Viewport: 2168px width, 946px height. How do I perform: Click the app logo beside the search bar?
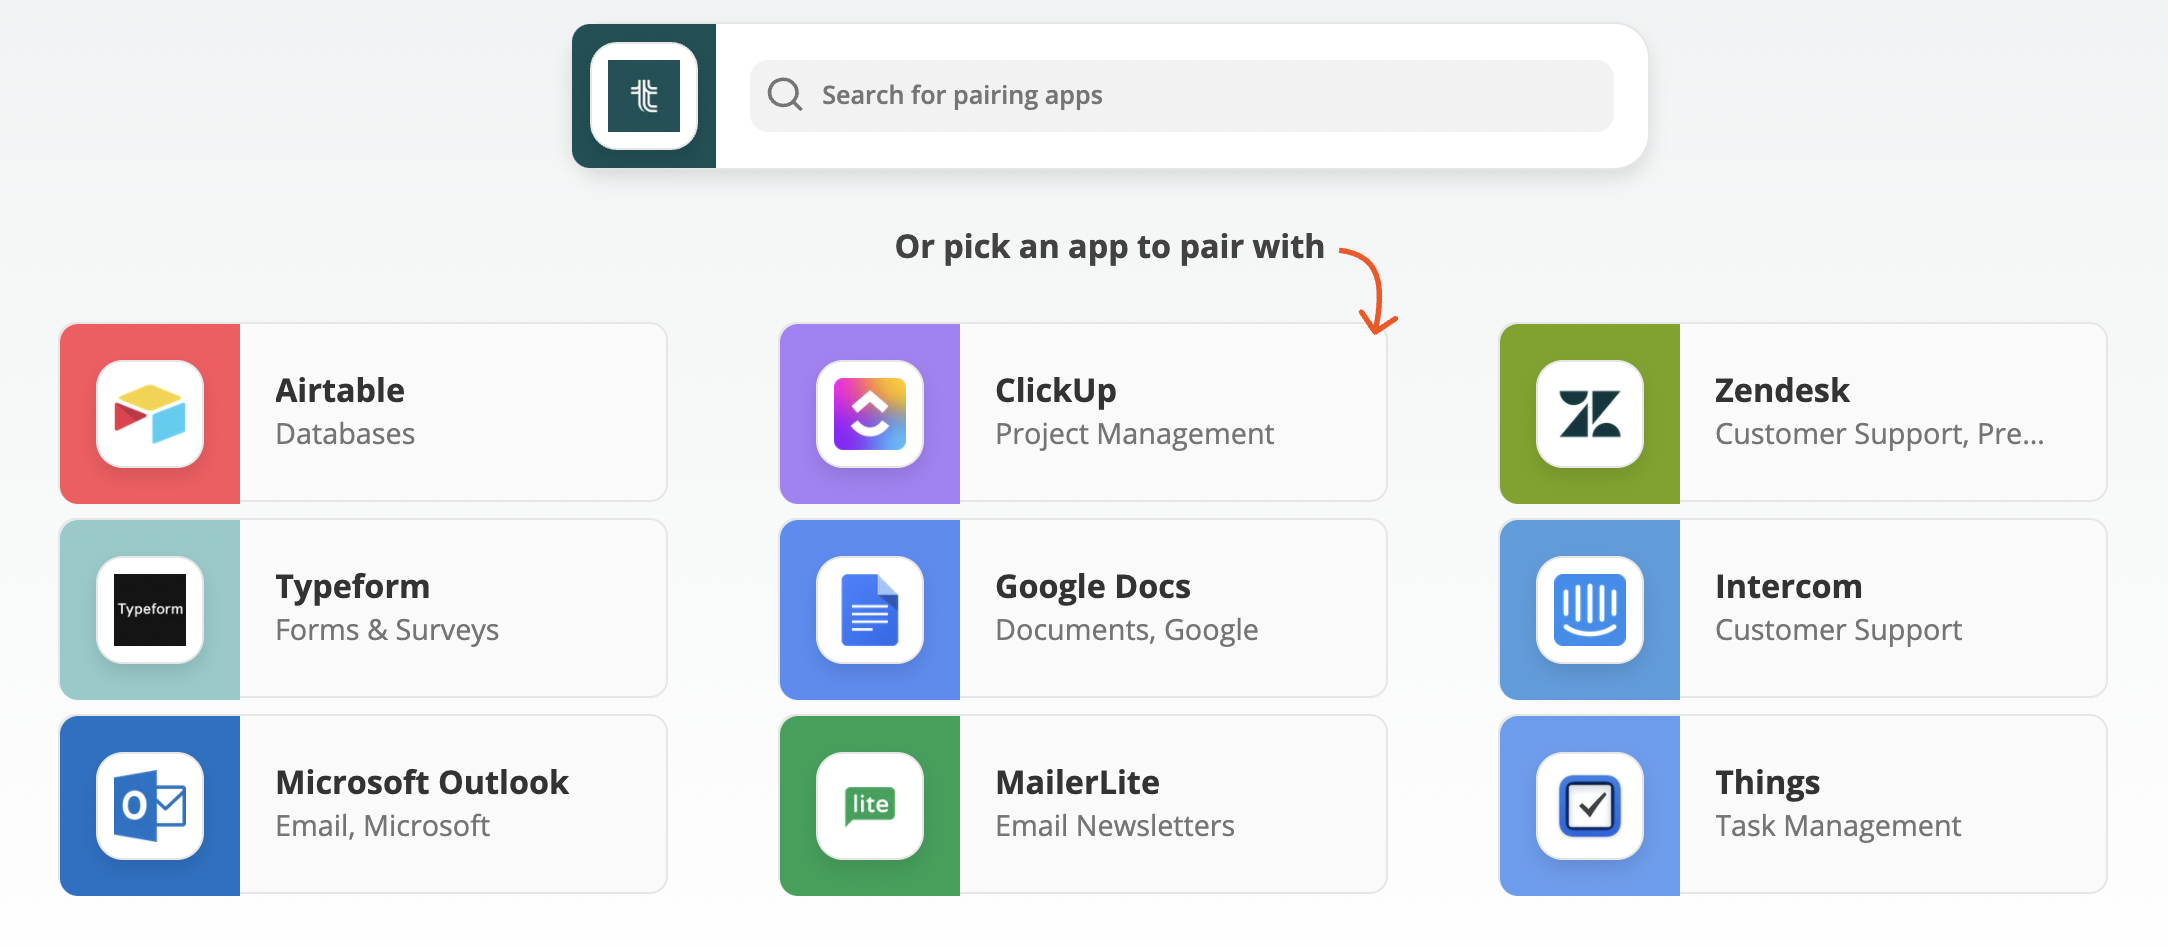pos(644,96)
